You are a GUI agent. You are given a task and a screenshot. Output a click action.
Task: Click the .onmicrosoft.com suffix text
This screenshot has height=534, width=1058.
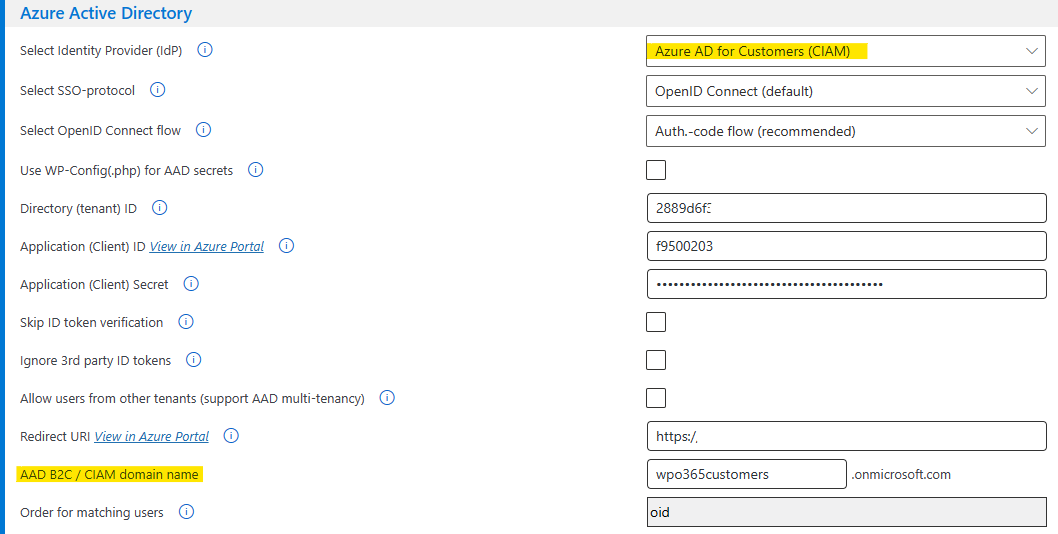point(901,475)
